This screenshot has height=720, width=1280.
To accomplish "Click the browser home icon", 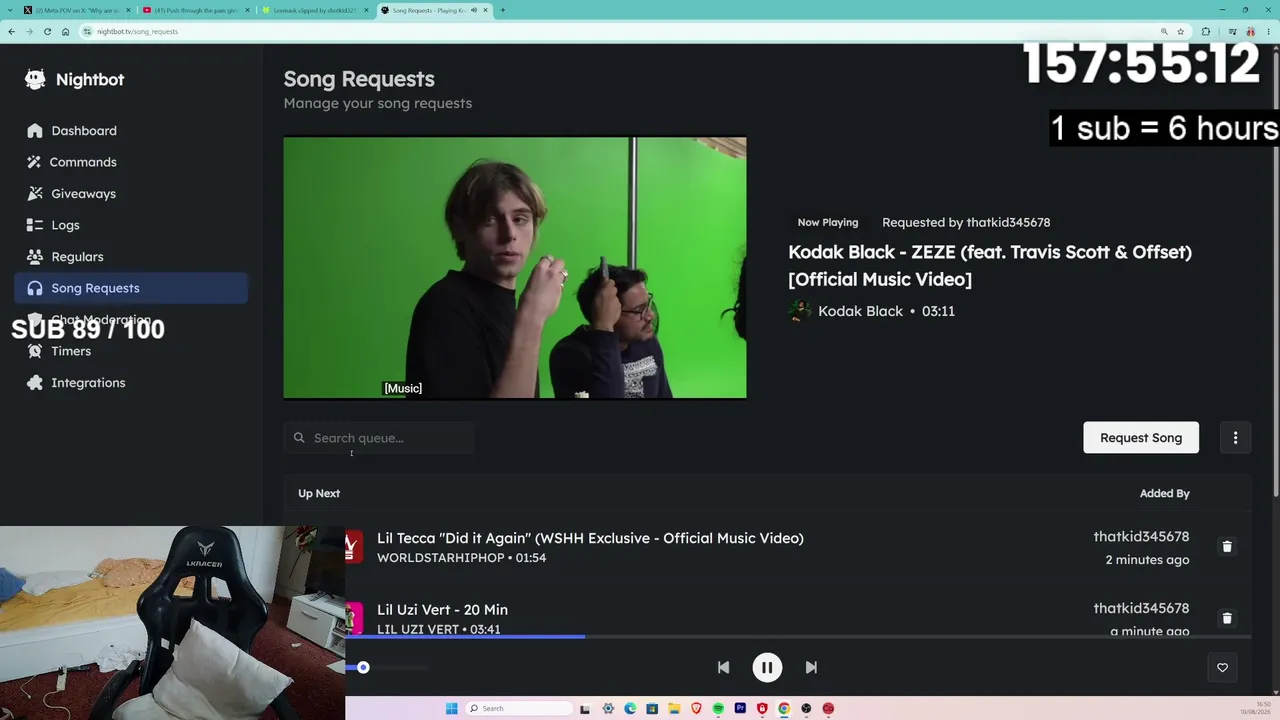I will 65,31.
